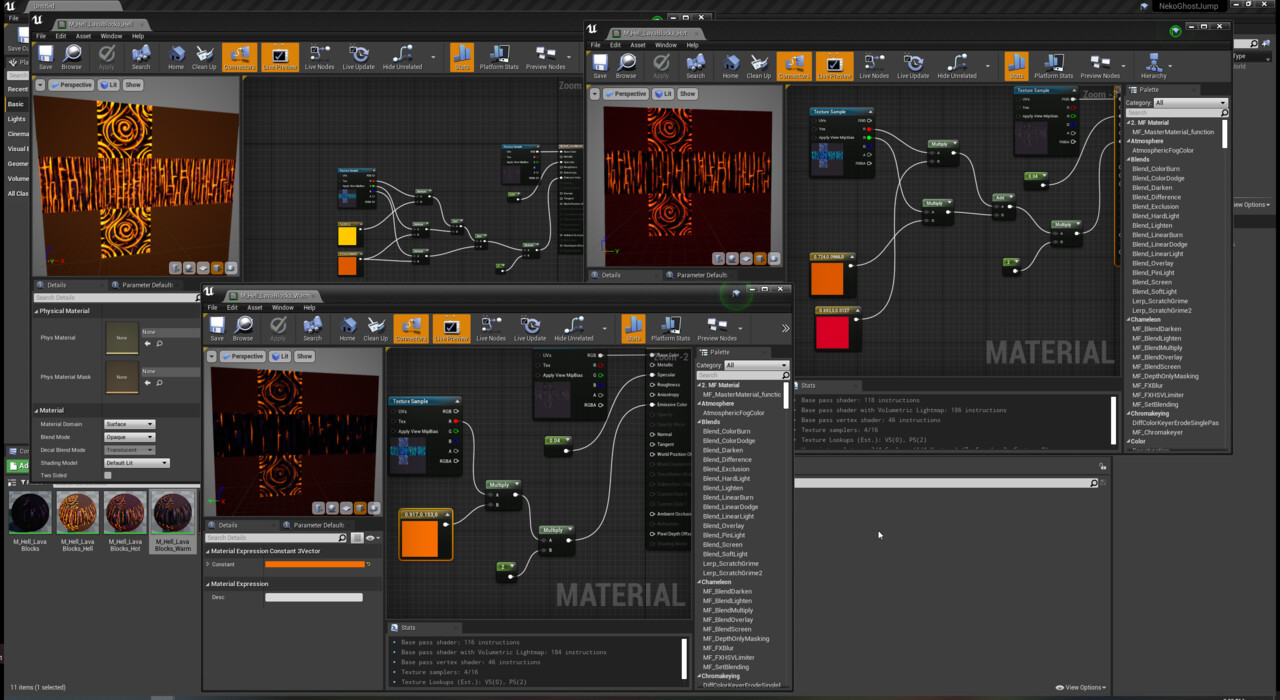
Task: Click the Search Details field in Warm editor
Action: [273, 538]
